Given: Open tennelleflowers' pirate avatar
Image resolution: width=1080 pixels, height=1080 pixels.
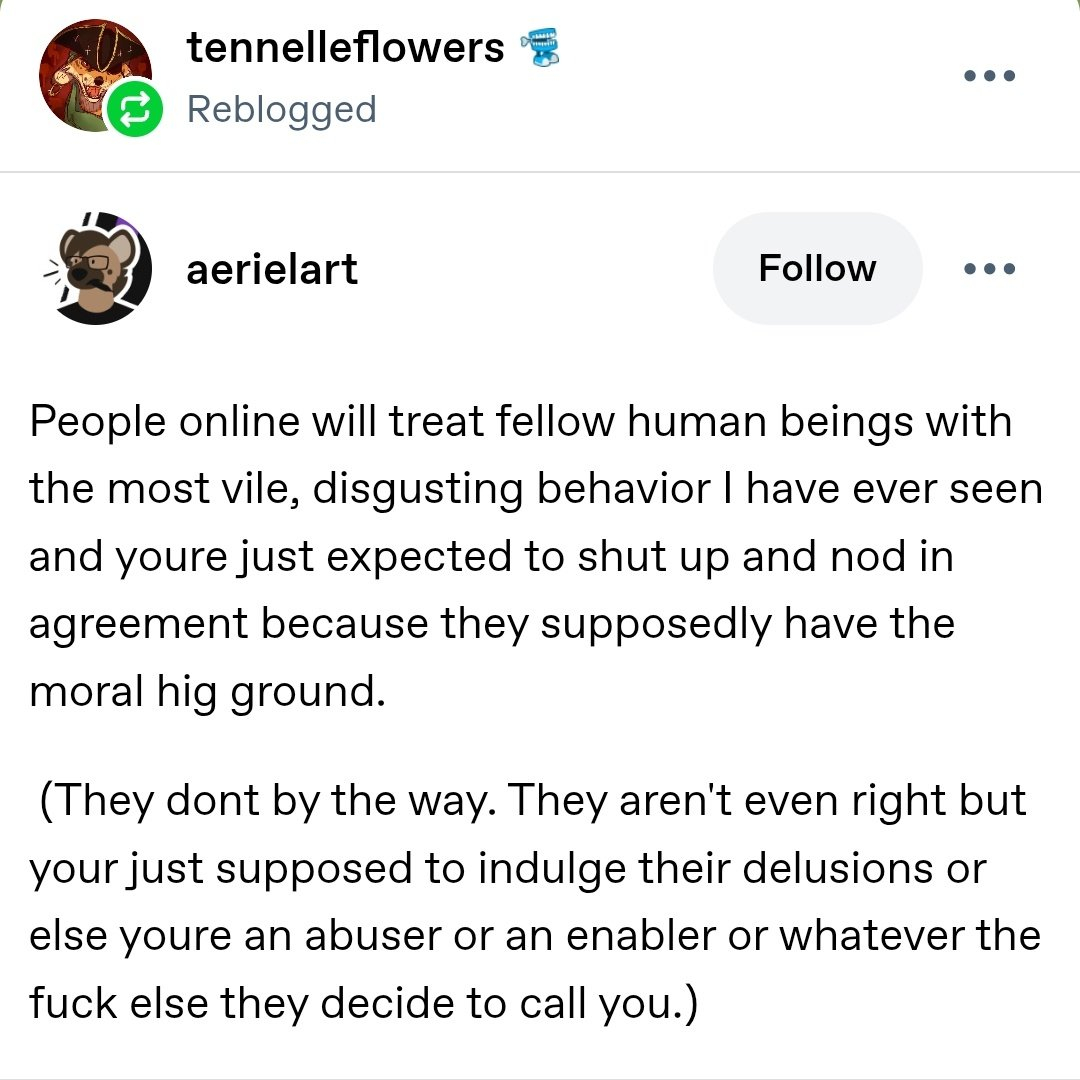Looking at the screenshot, I should pos(88,70).
